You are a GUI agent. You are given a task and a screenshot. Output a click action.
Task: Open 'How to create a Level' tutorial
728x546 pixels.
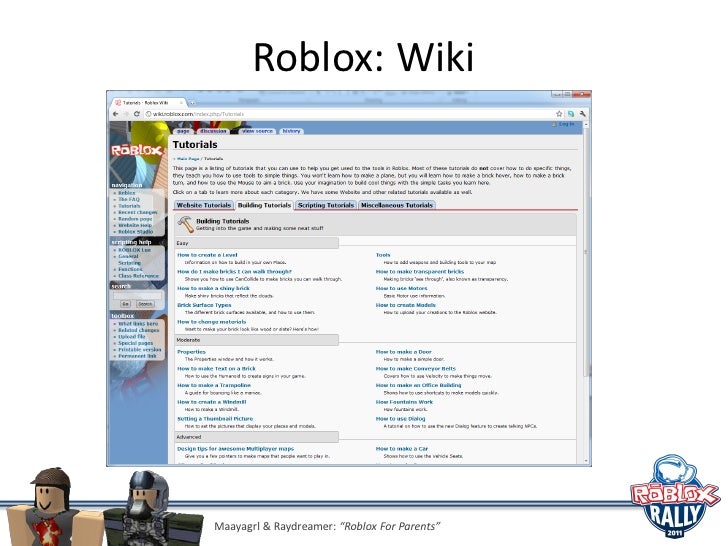pos(207,255)
